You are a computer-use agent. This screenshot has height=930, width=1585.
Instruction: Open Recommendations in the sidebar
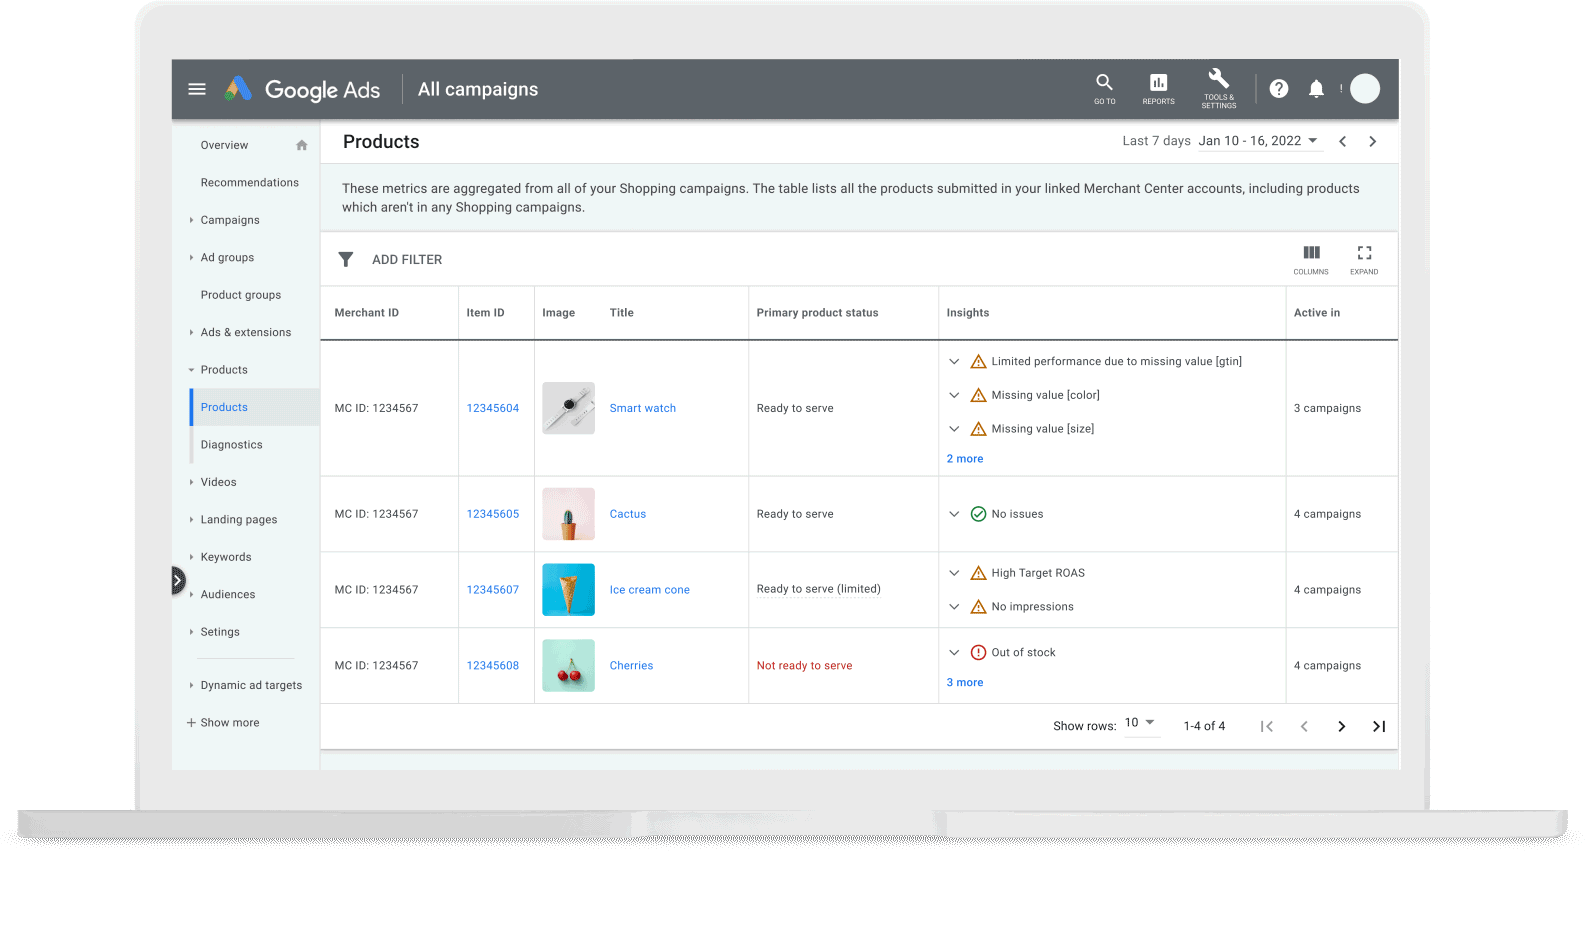(x=249, y=183)
